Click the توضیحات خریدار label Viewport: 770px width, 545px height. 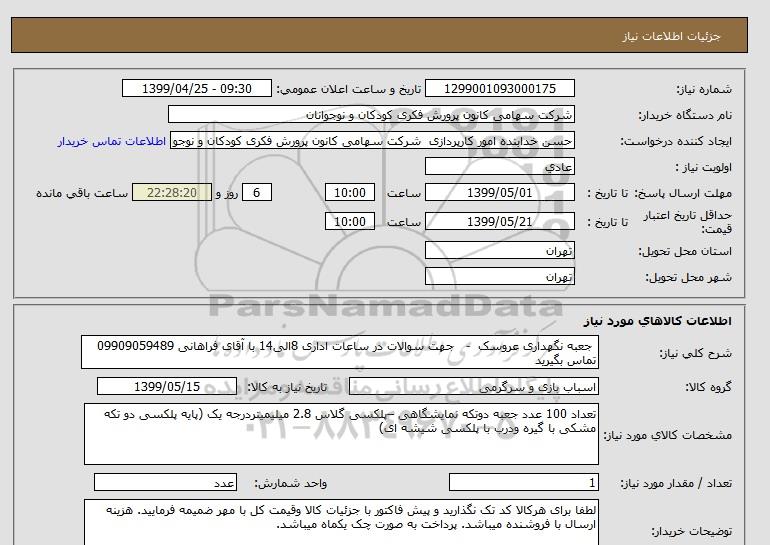[692, 531]
